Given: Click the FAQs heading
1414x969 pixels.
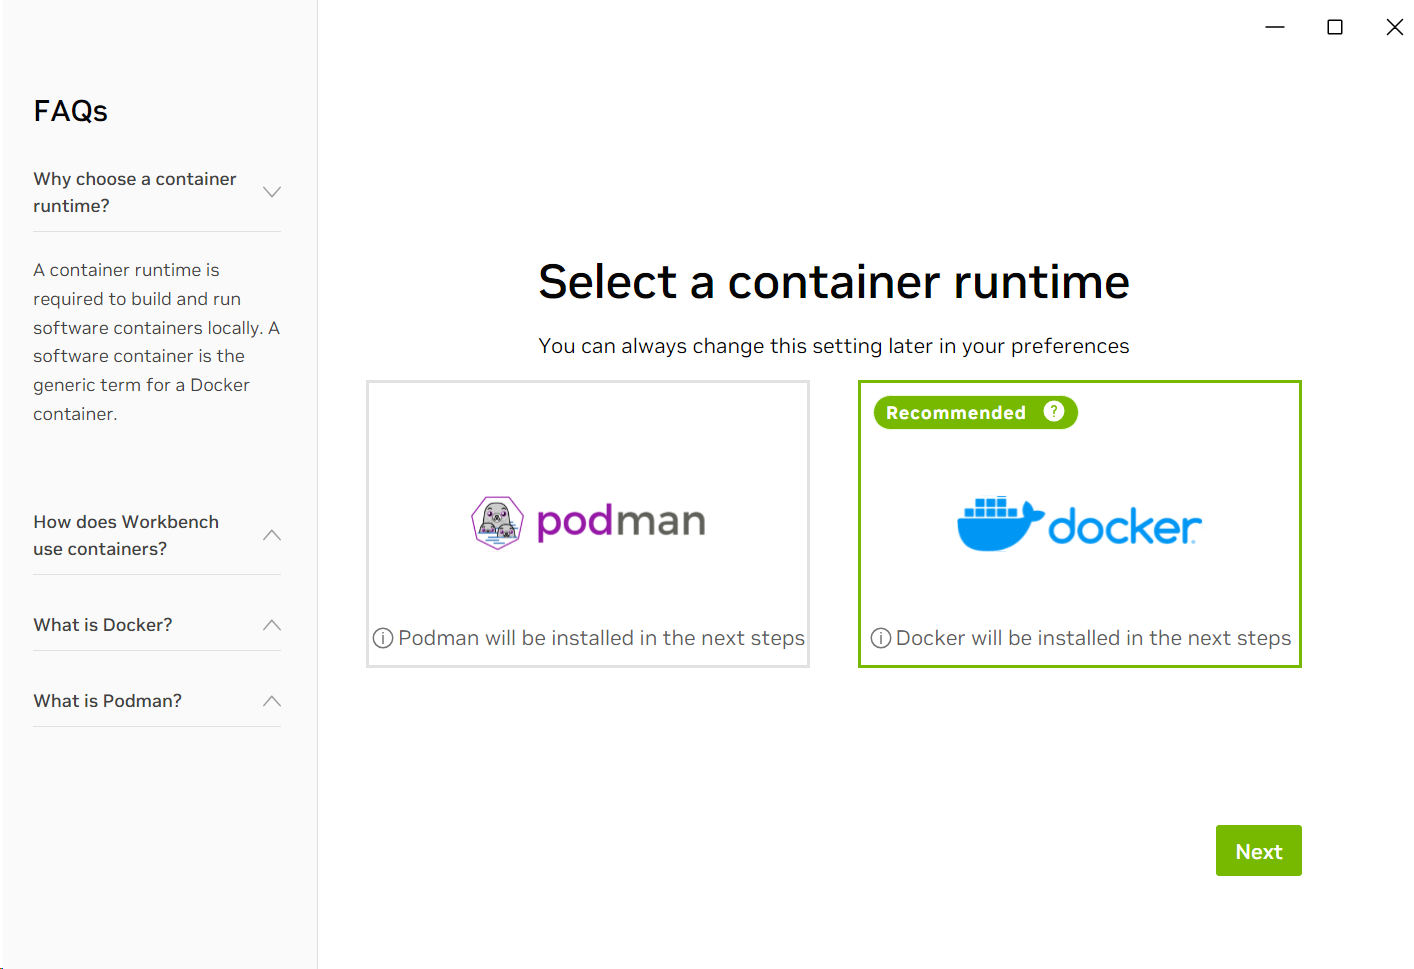Looking at the screenshot, I should tap(71, 111).
